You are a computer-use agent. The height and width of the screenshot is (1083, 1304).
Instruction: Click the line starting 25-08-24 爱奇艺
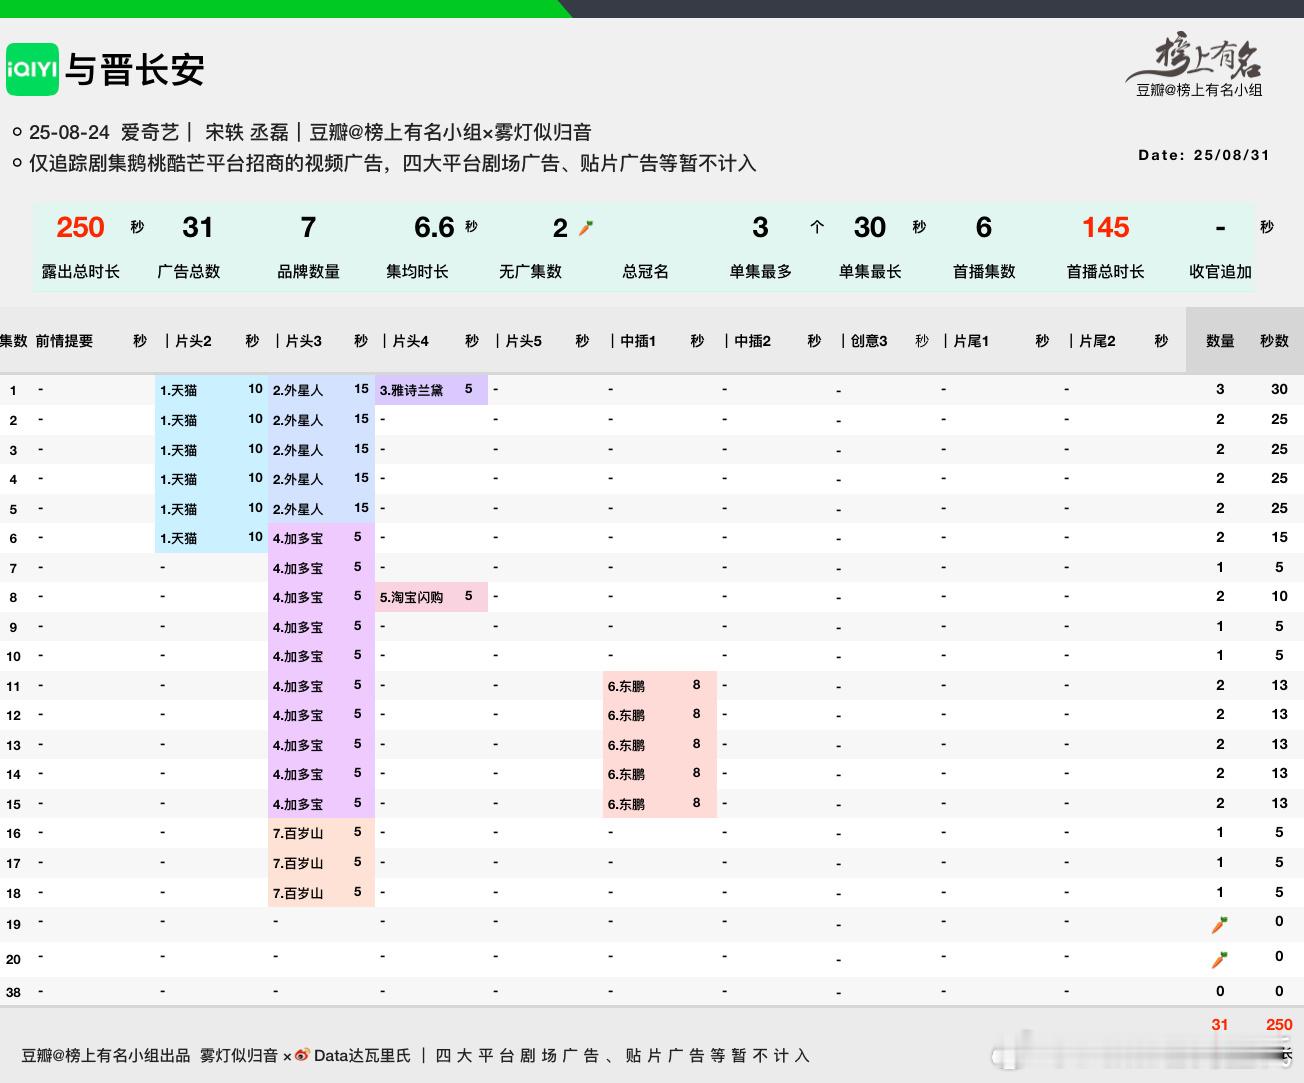[x=310, y=132]
